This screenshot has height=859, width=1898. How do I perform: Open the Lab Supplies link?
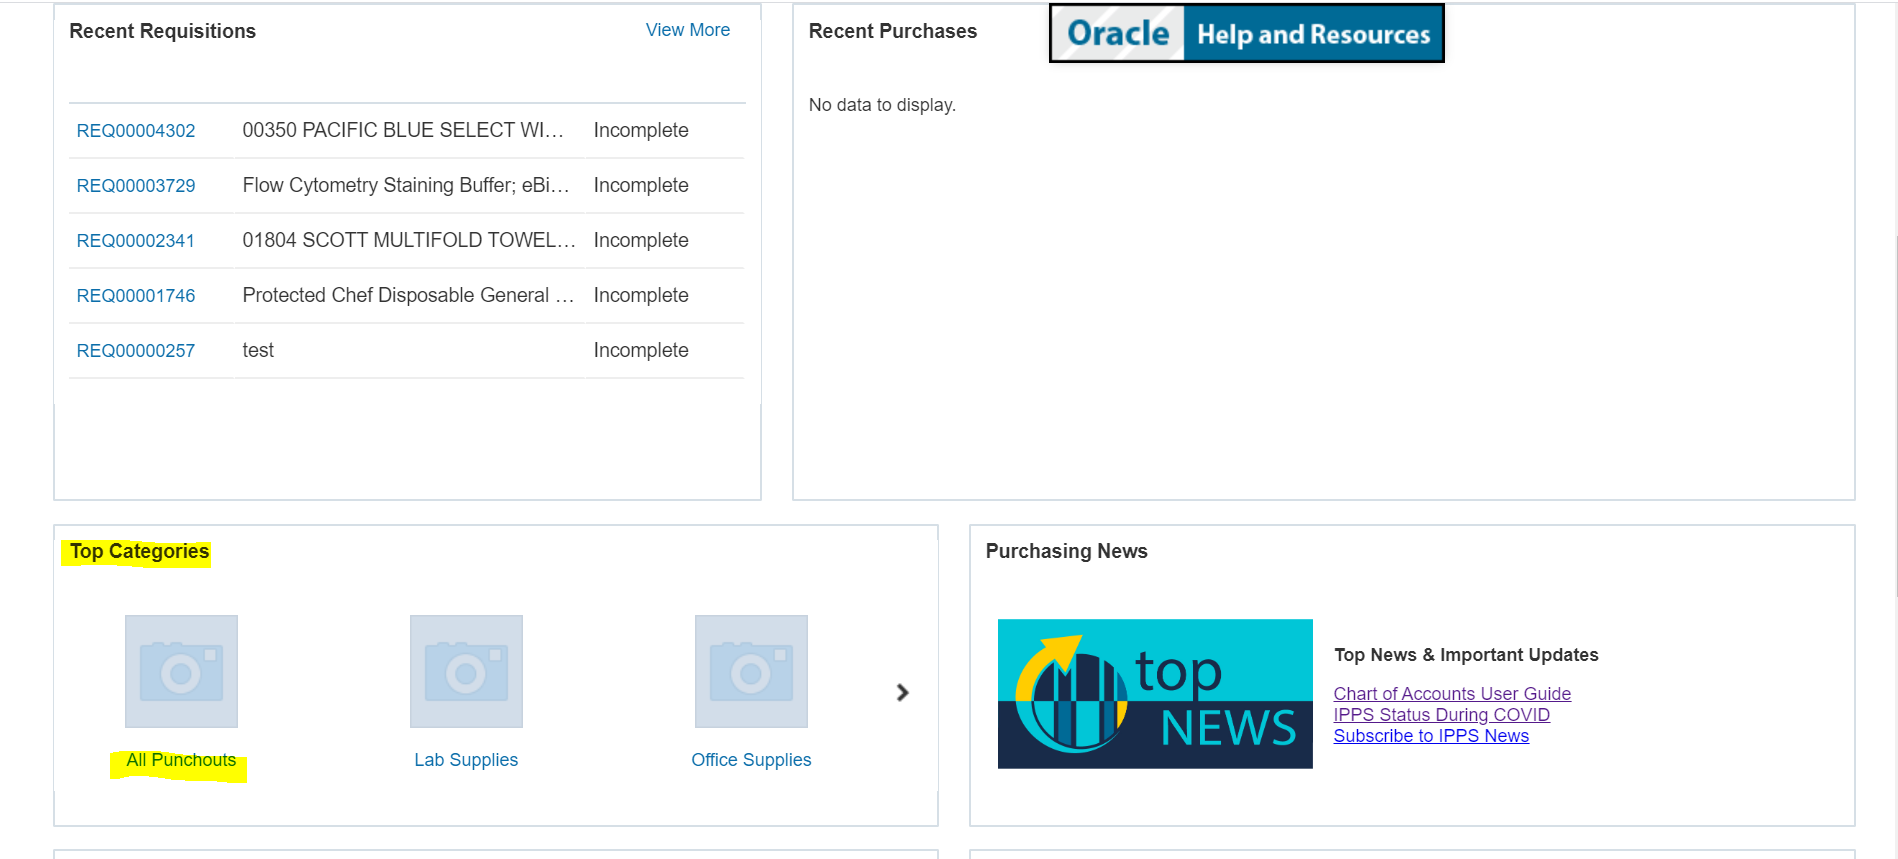click(466, 760)
